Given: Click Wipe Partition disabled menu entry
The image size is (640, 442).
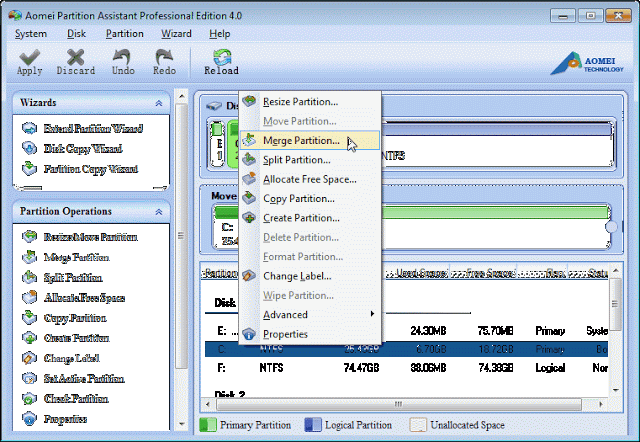Looking at the screenshot, I should tap(310, 295).
